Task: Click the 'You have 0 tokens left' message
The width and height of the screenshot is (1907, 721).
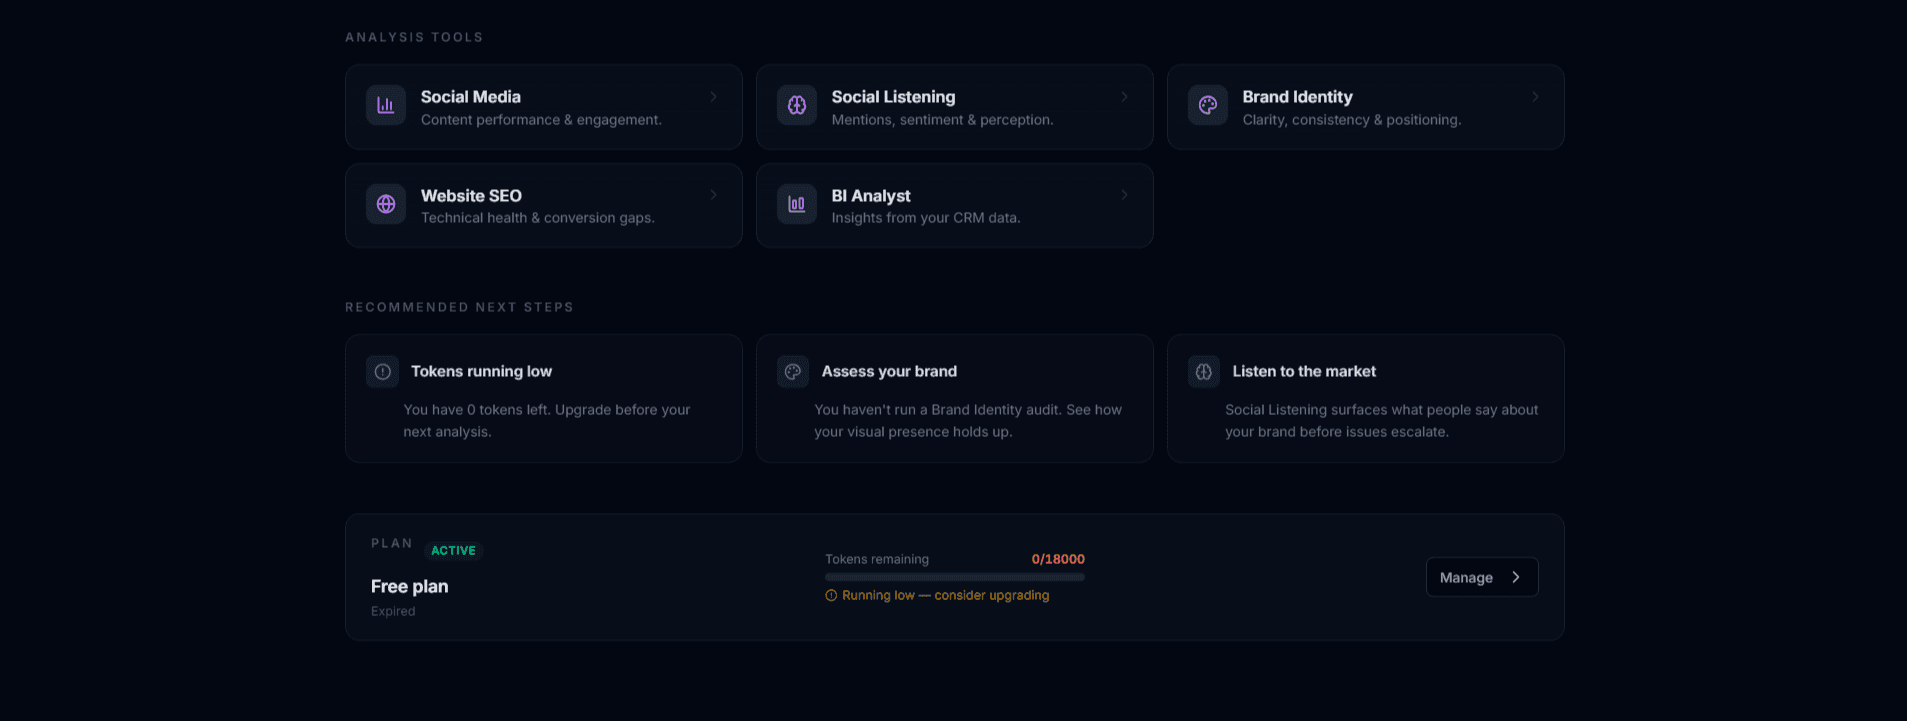Action: click(x=547, y=421)
